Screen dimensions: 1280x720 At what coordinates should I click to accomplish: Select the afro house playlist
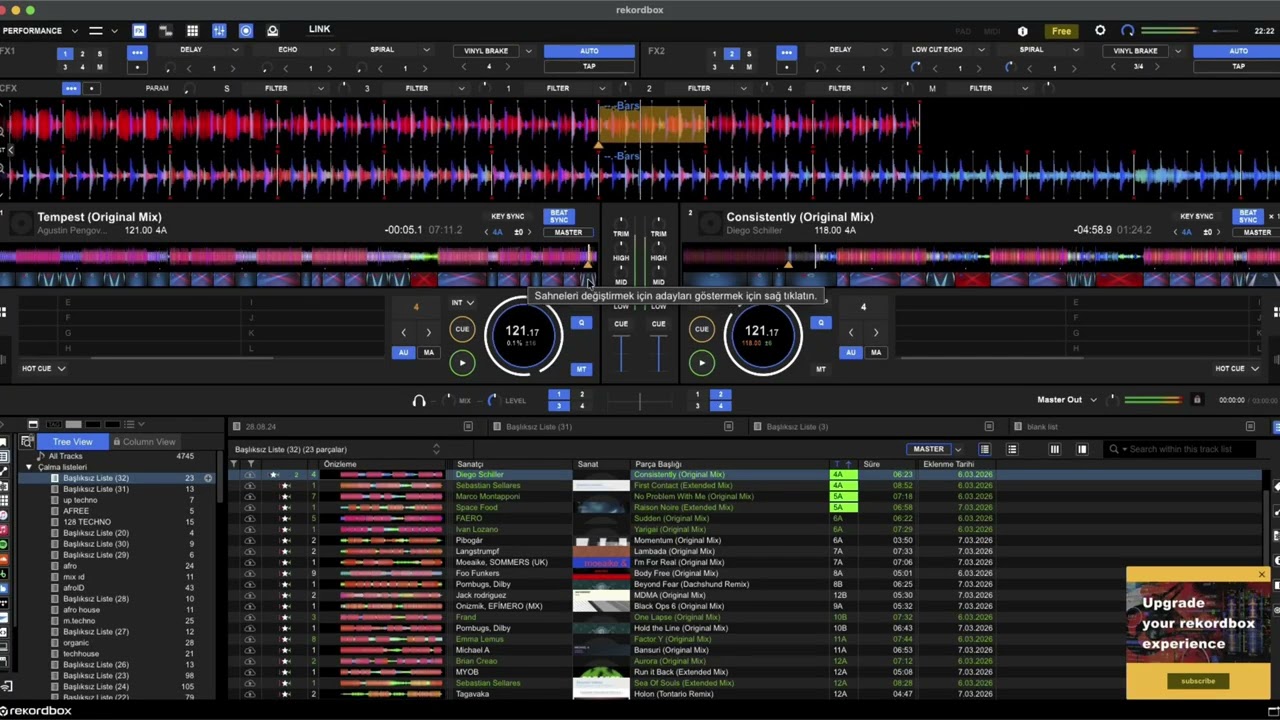coord(81,610)
